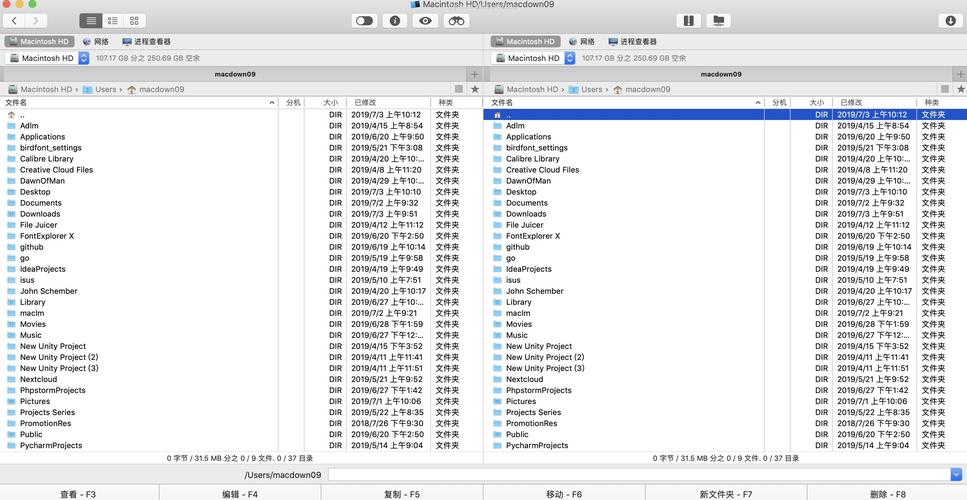This screenshot has width=967, height=500.
Task: Add new tab in left panel
Action: coord(474,74)
